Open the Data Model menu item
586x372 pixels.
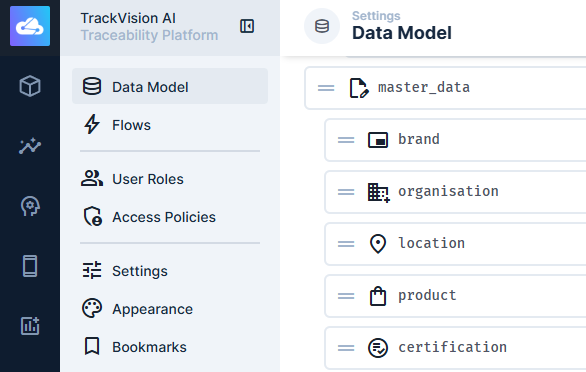170,86
